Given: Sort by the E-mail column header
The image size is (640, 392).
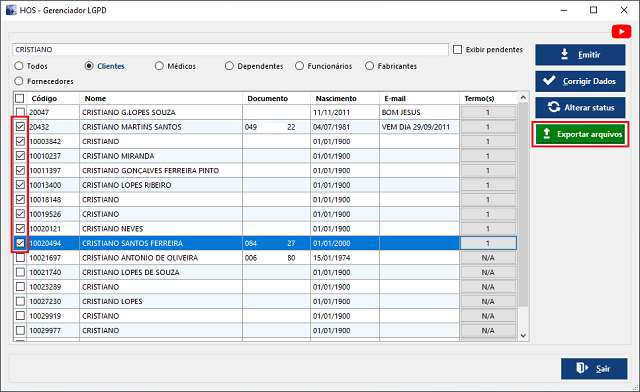Looking at the screenshot, I should 420,98.
